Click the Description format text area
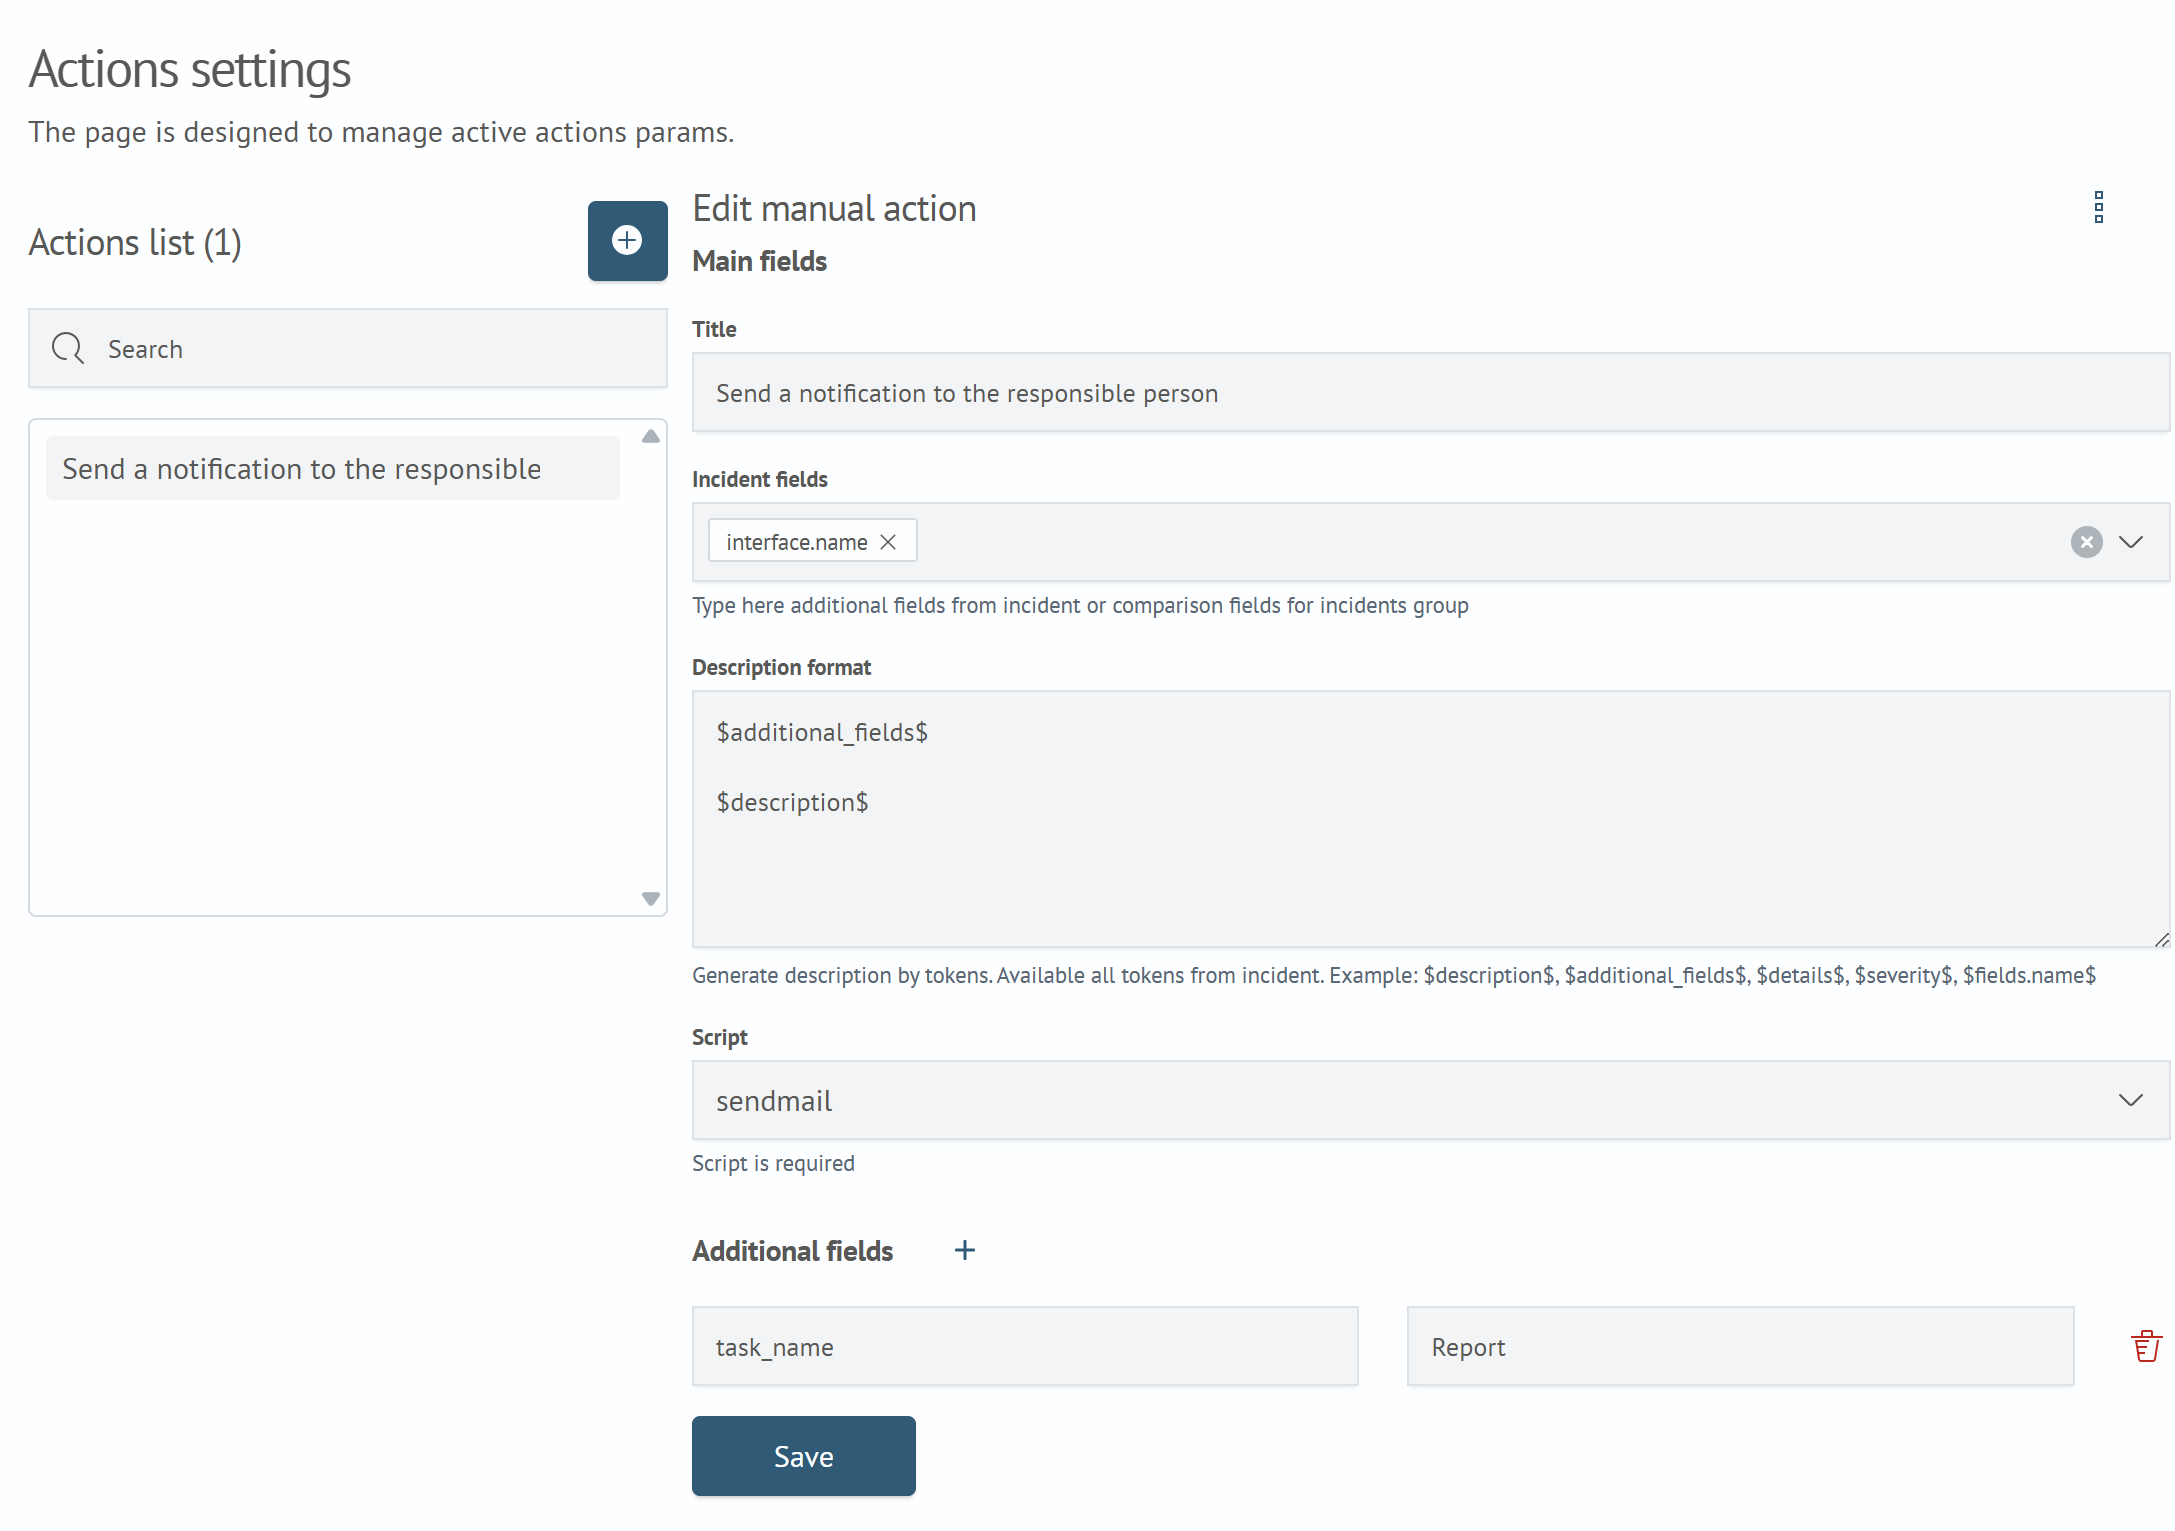The image size is (2175, 1531). [x=1430, y=819]
